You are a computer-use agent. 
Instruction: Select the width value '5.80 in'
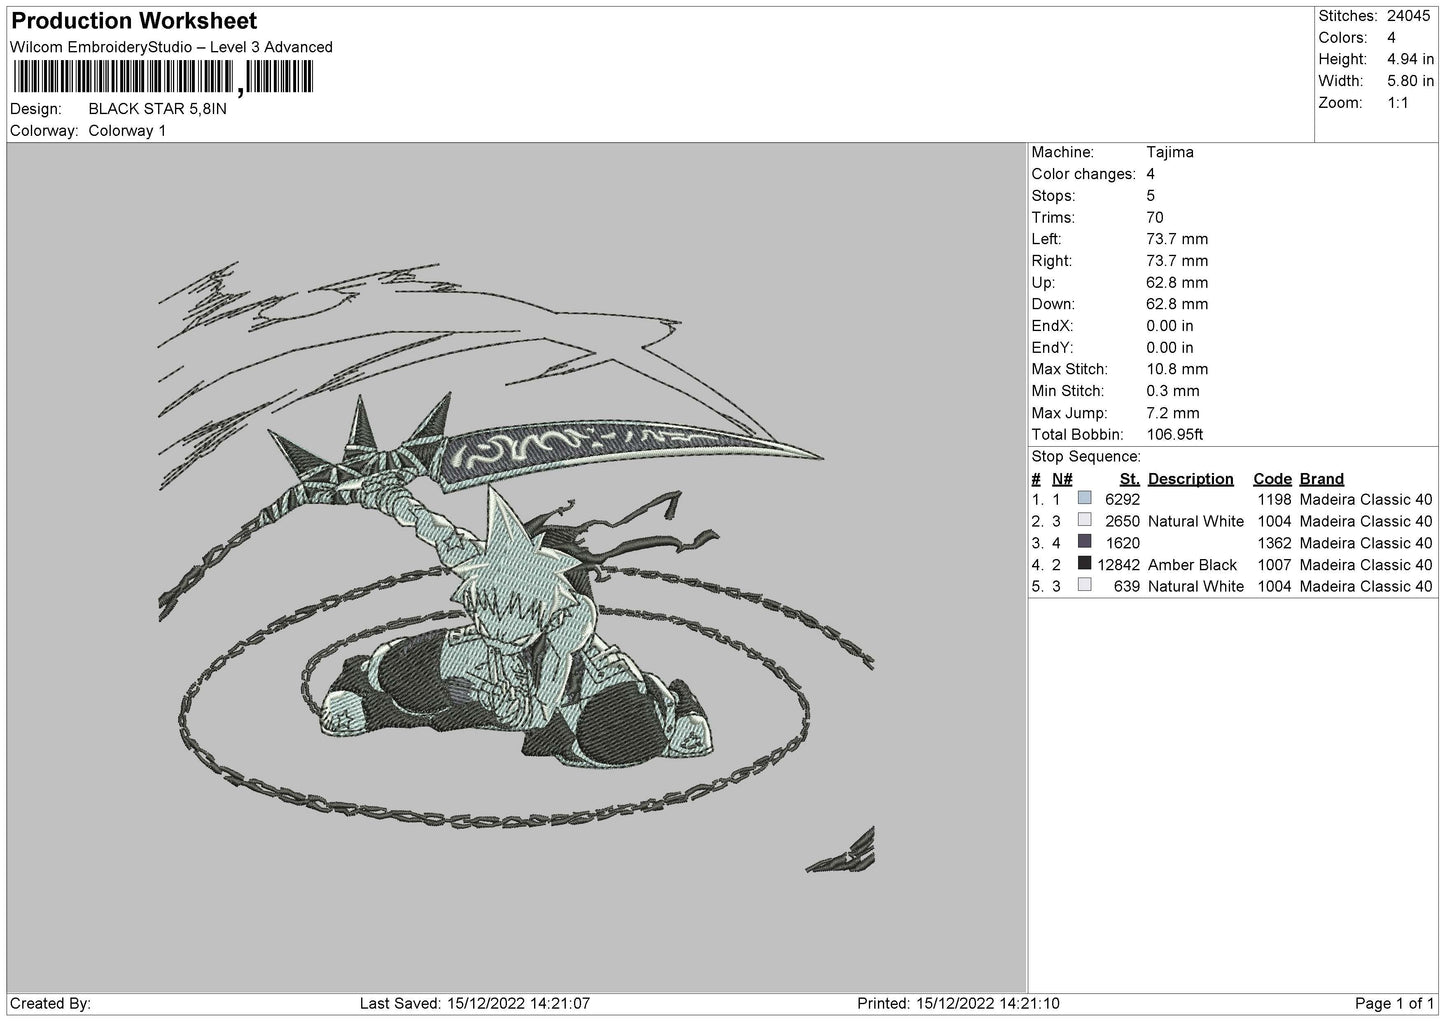click(x=1410, y=81)
